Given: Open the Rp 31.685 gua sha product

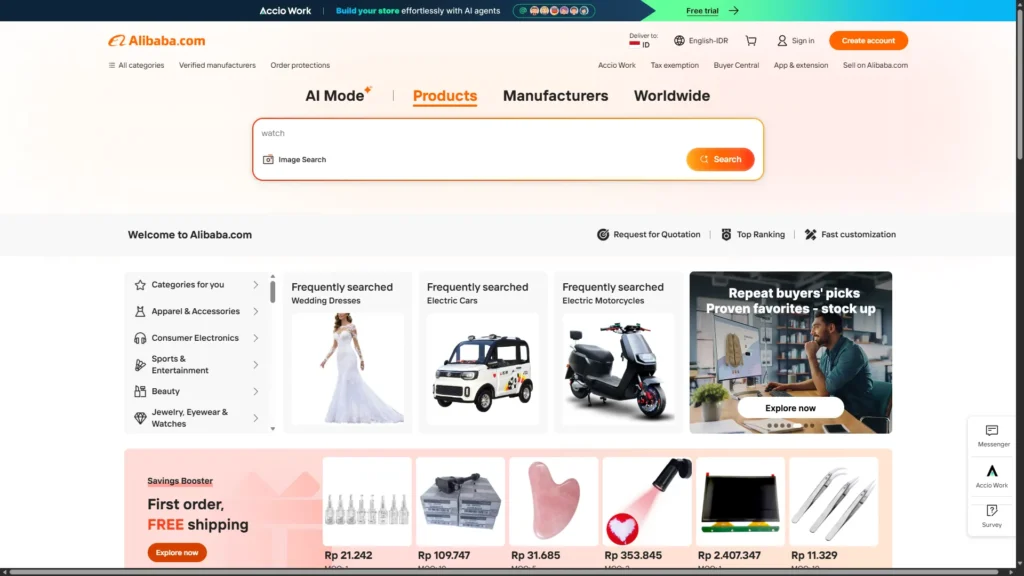Looking at the screenshot, I should click(x=553, y=502).
